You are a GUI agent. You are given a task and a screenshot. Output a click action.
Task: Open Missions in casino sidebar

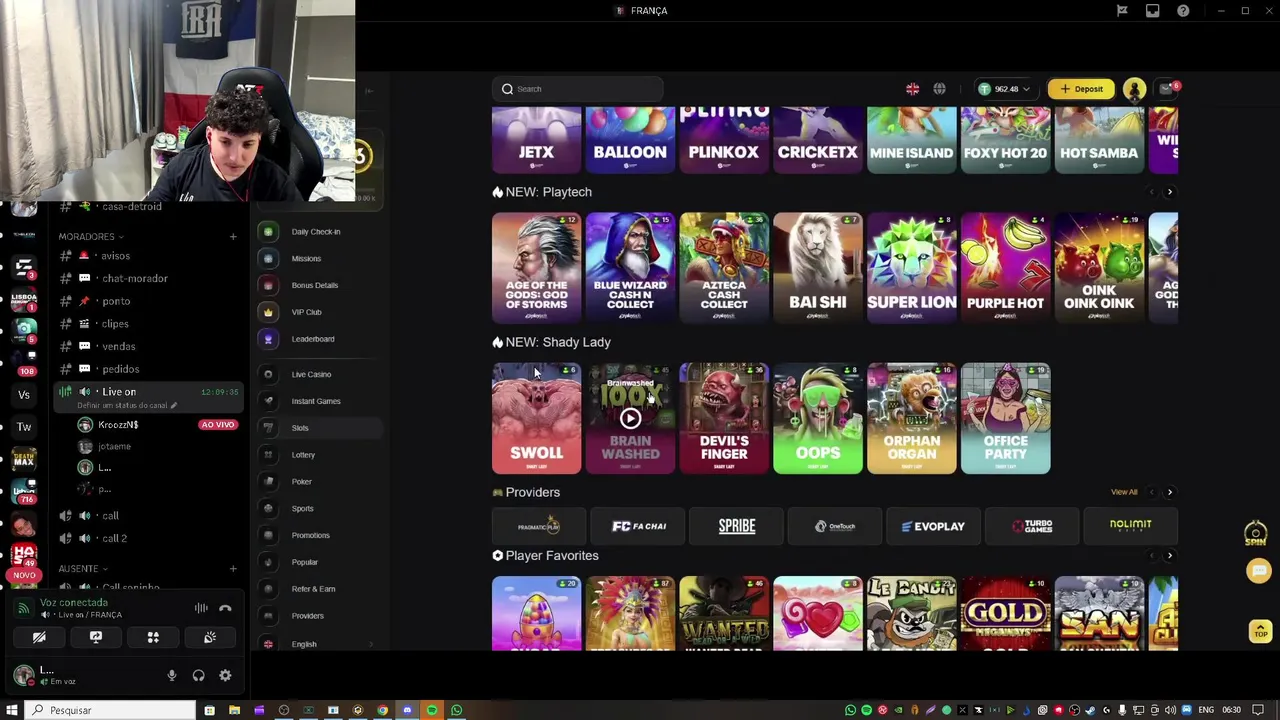[x=306, y=259]
